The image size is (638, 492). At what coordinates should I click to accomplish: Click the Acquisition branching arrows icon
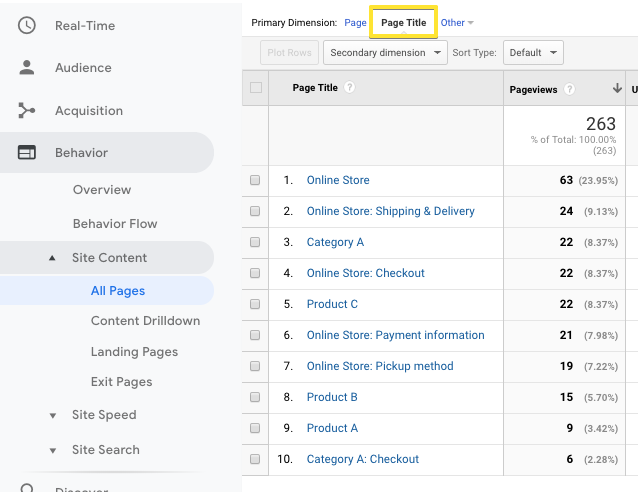pos(27,111)
